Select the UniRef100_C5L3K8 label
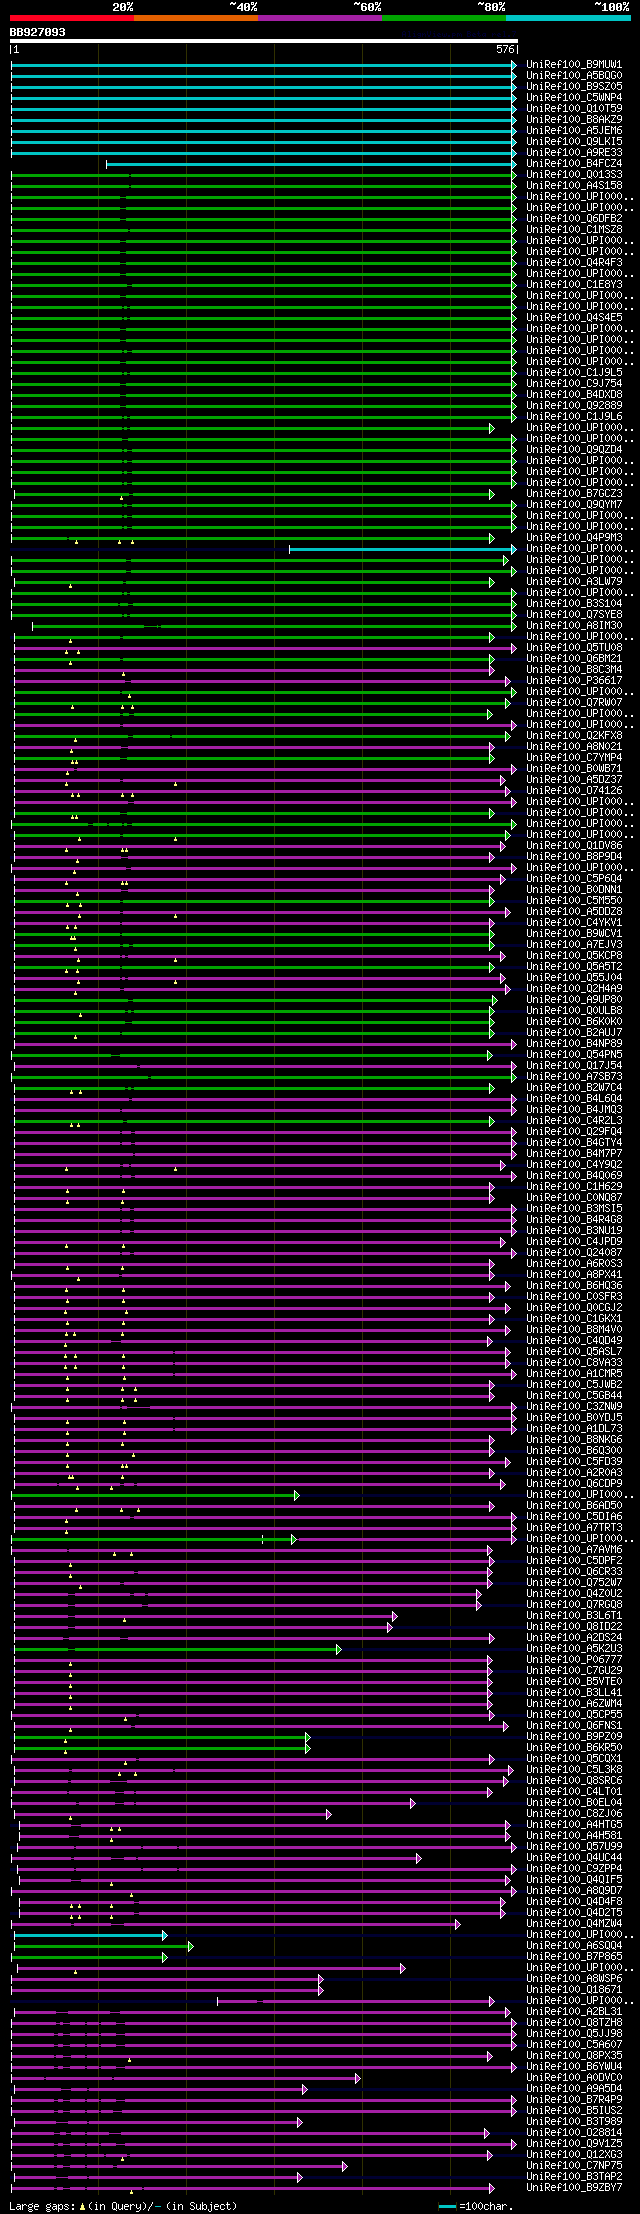Screen dimensions: 640x2214 (x=574, y=1769)
